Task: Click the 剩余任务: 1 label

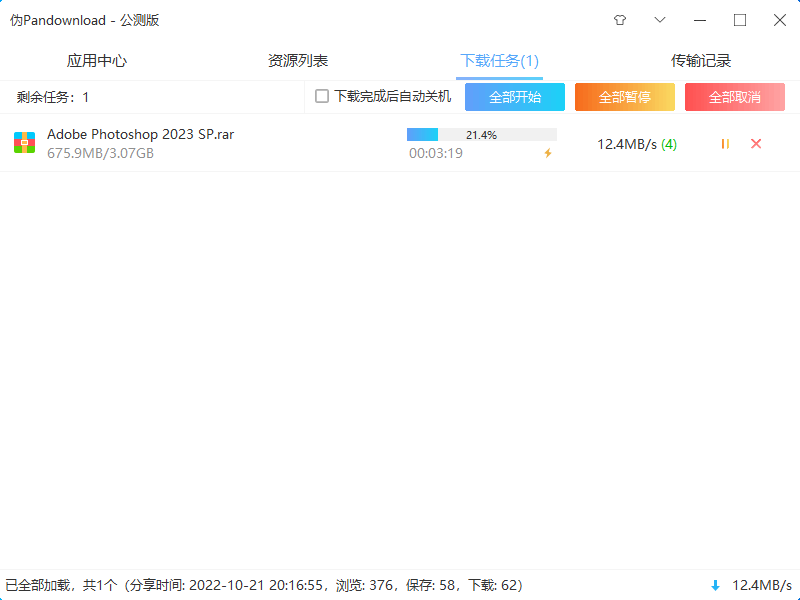Action: point(53,97)
